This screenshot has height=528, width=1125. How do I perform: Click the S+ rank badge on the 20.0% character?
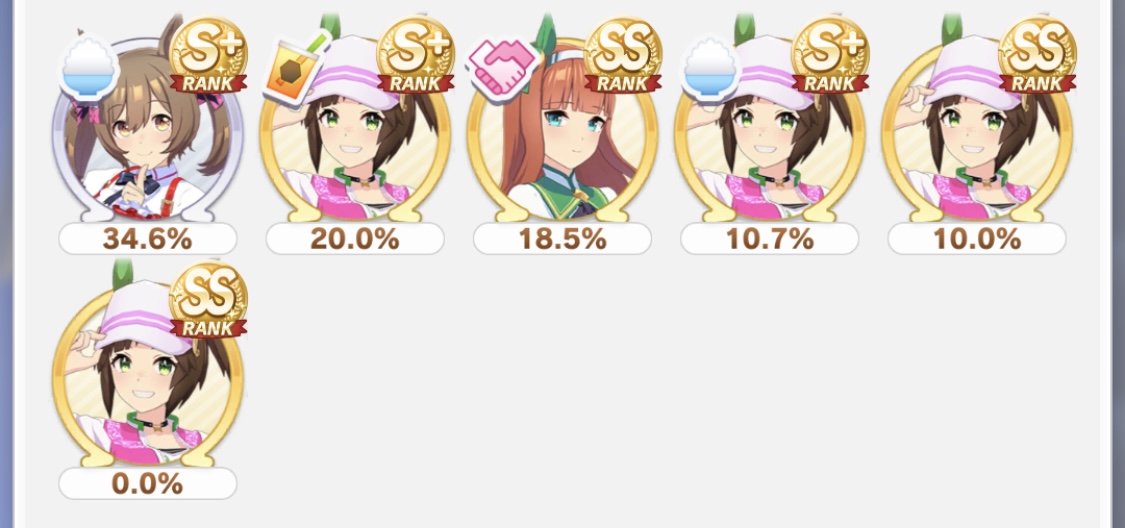click(x=415, y=55)
